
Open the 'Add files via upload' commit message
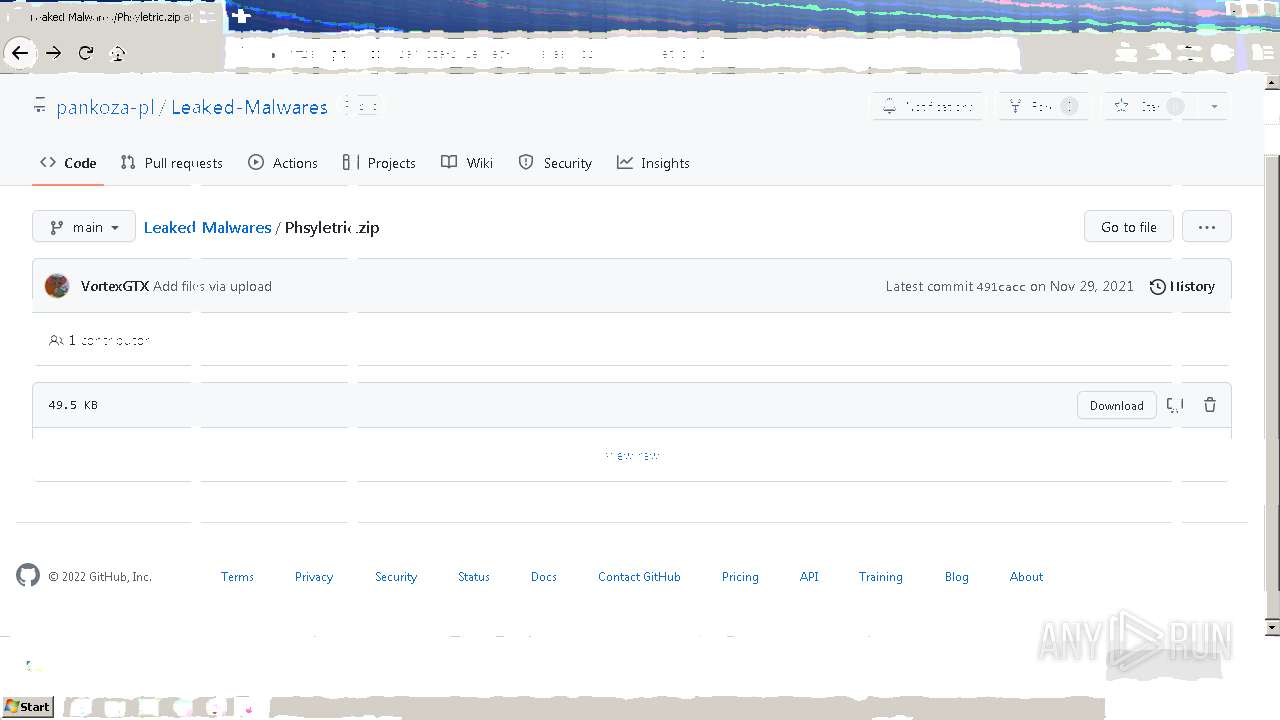click(213, 286)
